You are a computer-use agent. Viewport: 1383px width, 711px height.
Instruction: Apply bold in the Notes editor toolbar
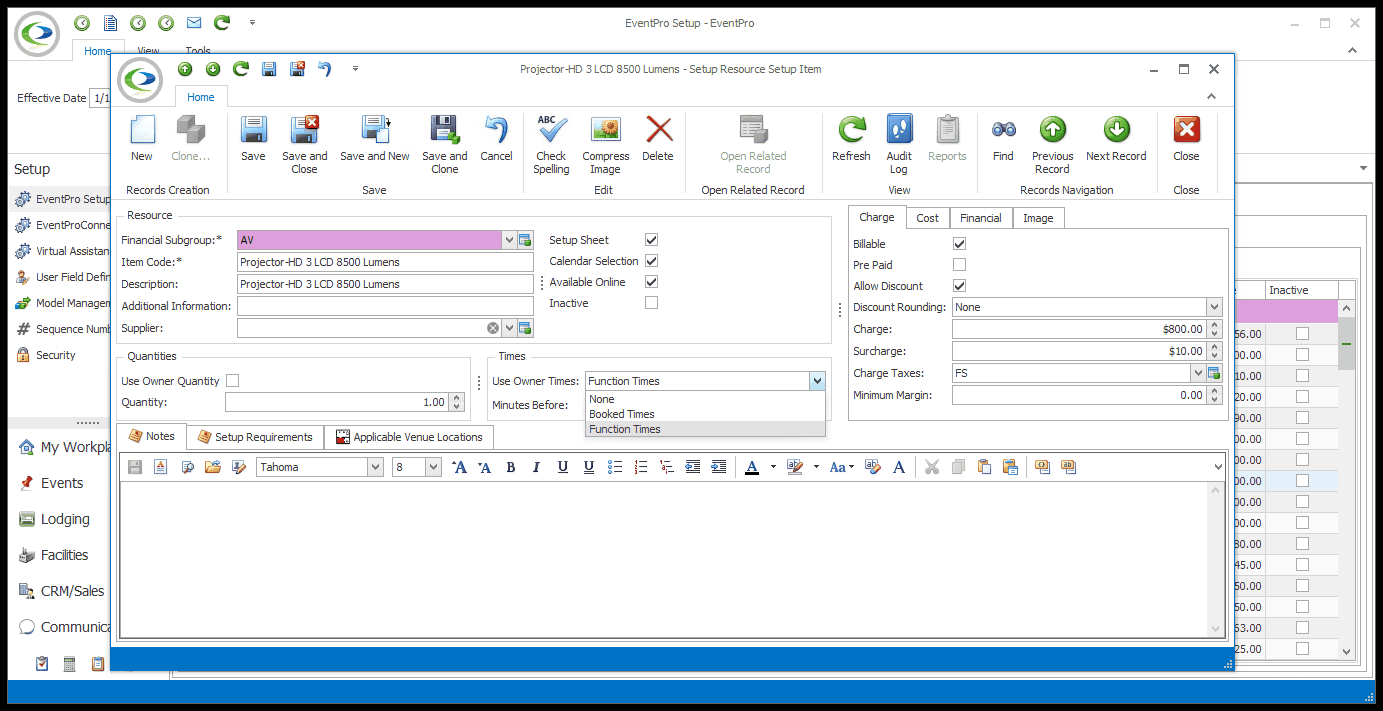pyautogui.click(x=510, y=467)
